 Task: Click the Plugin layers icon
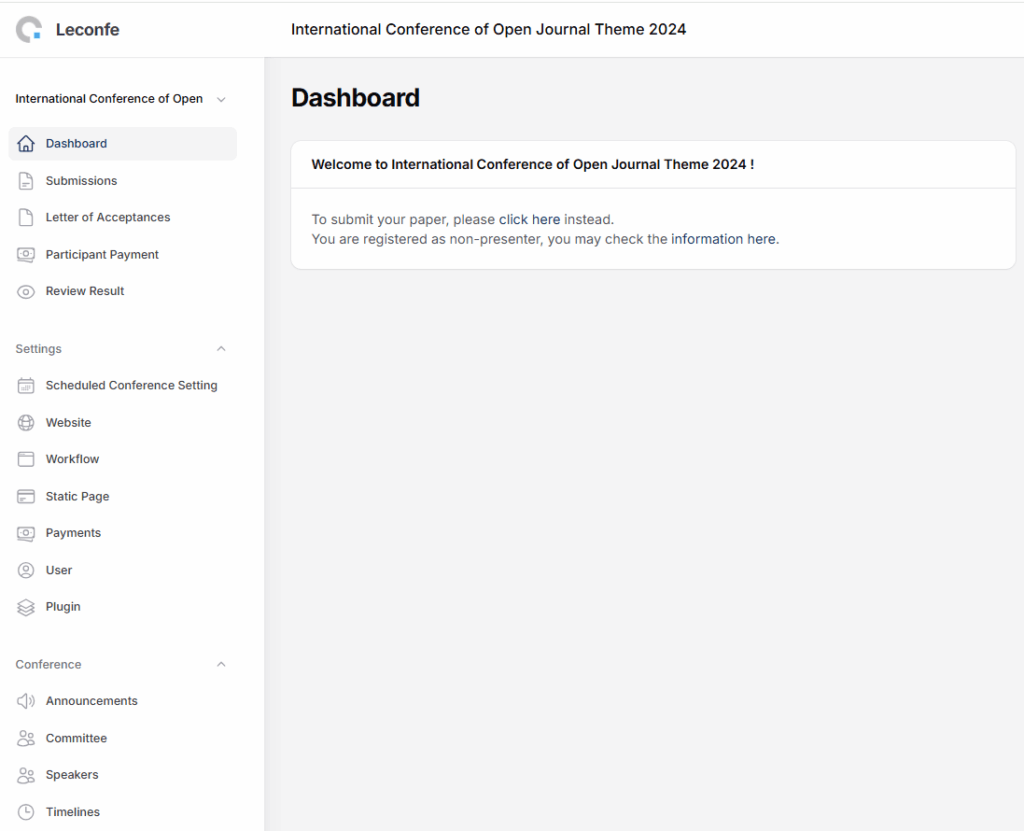pyautogui.click(x=26, y=607)
